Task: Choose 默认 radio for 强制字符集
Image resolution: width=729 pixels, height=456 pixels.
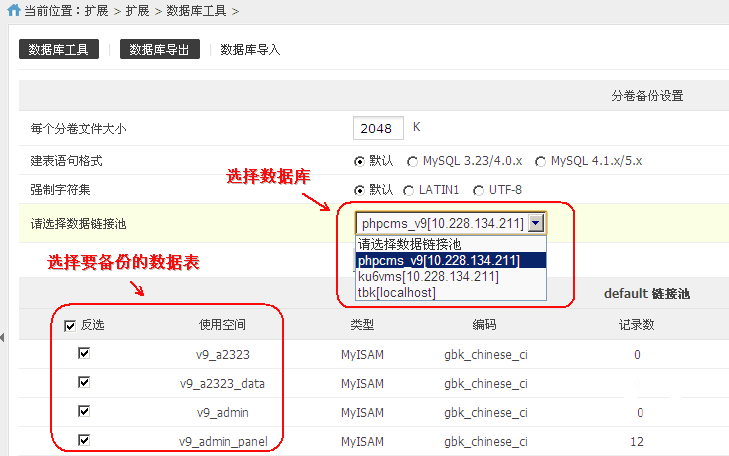Action: (359, 190)
